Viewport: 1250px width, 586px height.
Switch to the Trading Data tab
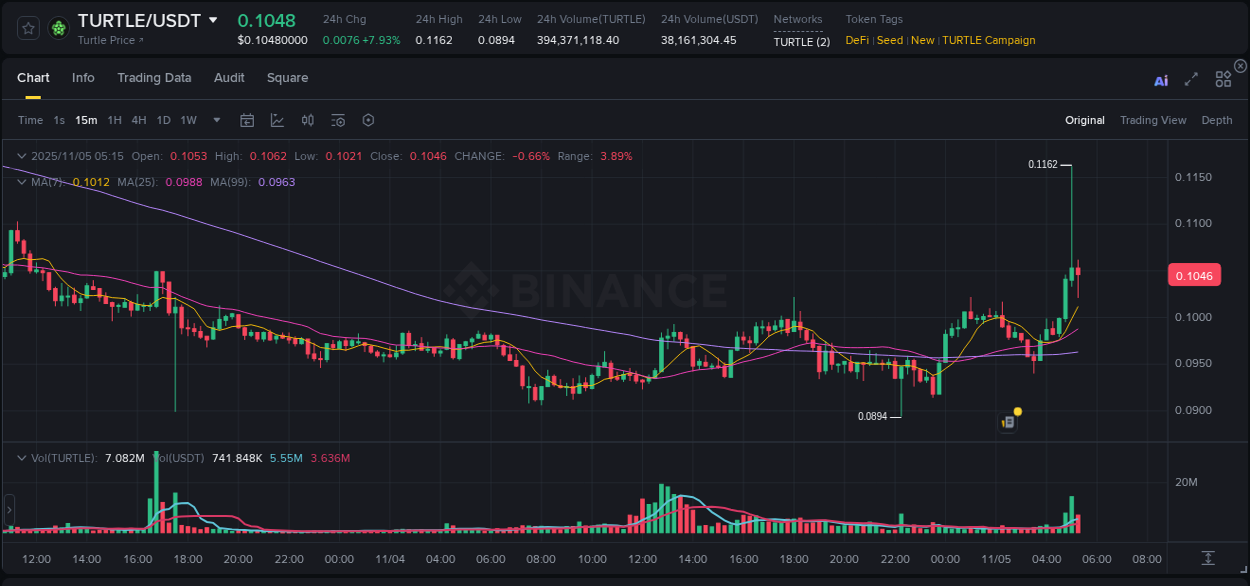(x=155, y=77)
